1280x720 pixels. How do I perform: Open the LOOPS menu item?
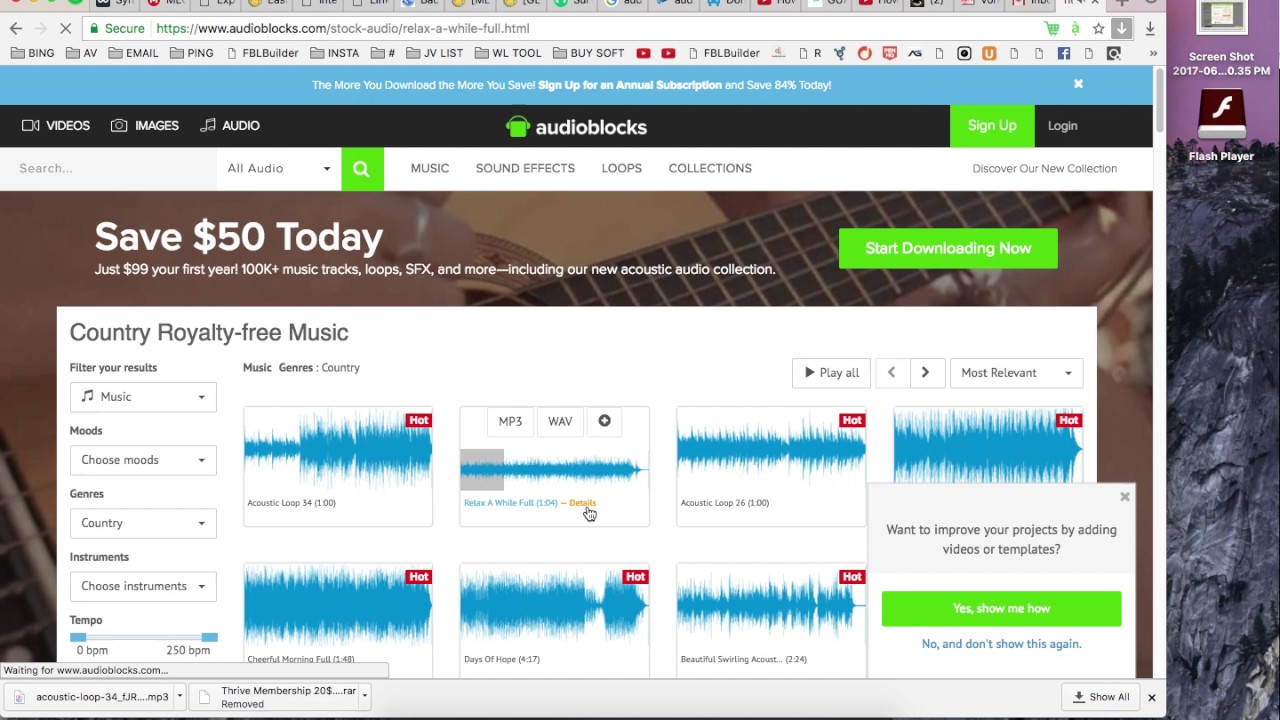click(x=622, y=168)
